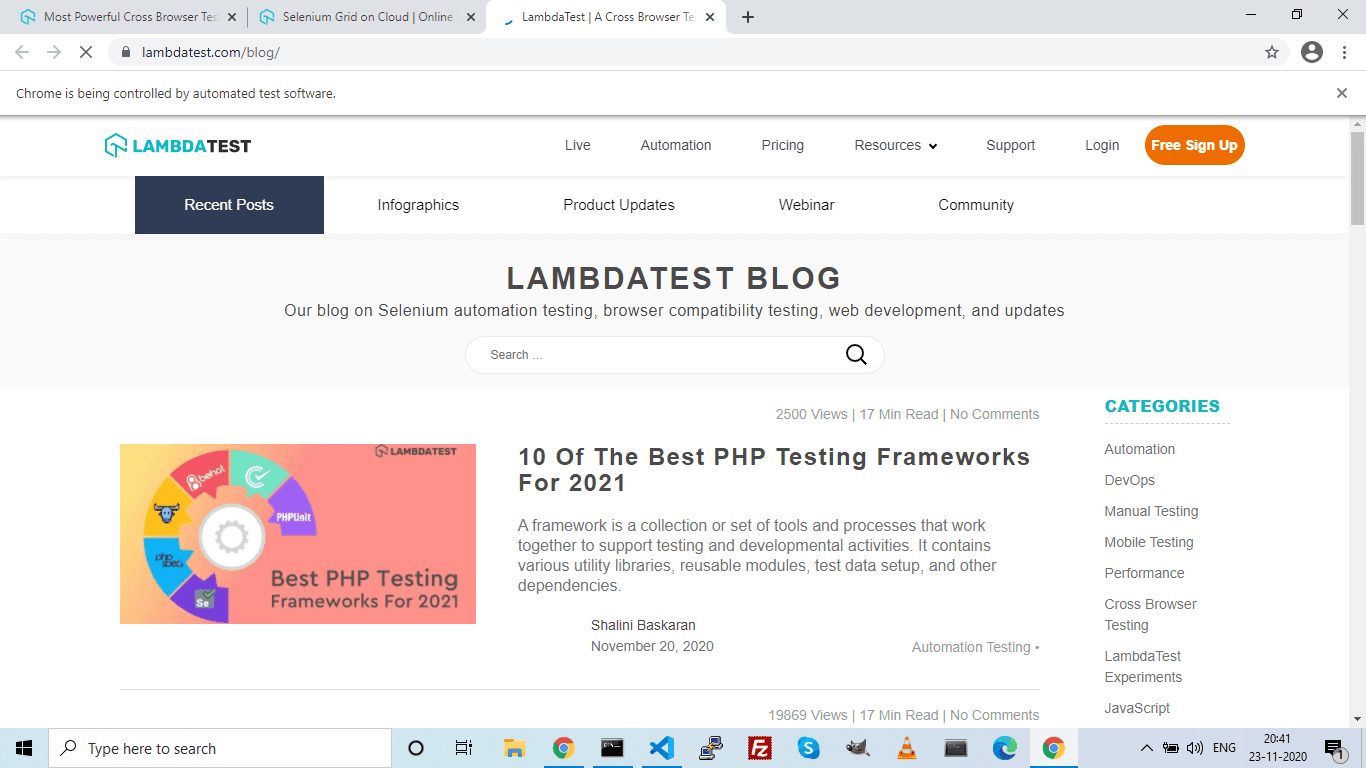The width and height of the screenshot is (1366, 768).
Task: Click the LambdaTest logo in the header
Action: coord(178,145)
